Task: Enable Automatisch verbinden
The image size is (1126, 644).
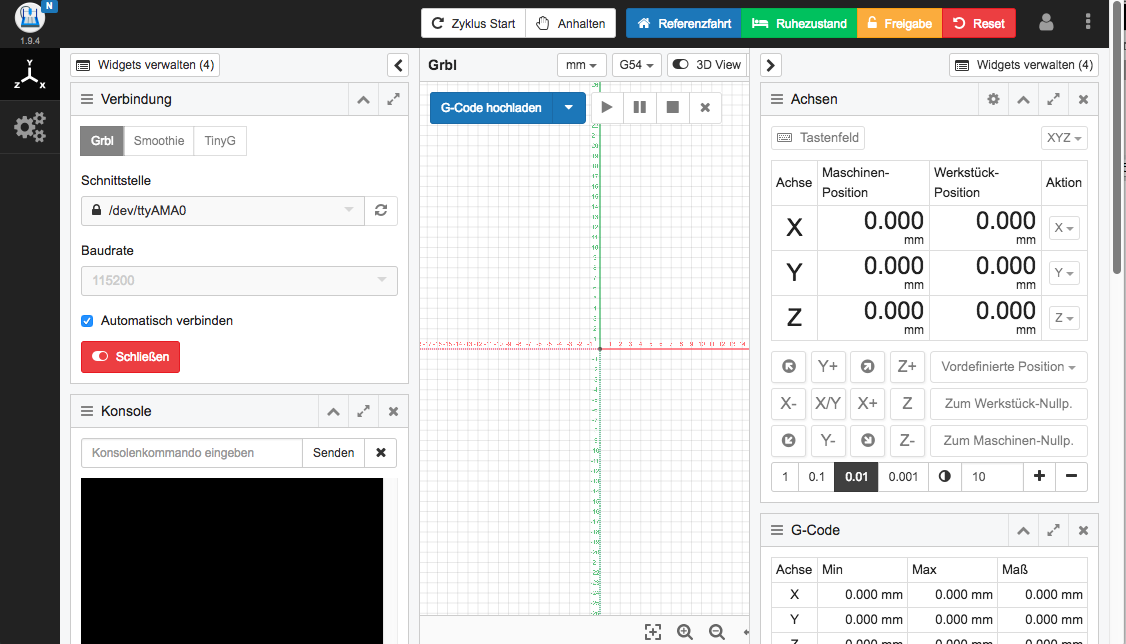Action: (x=87, y=320)
